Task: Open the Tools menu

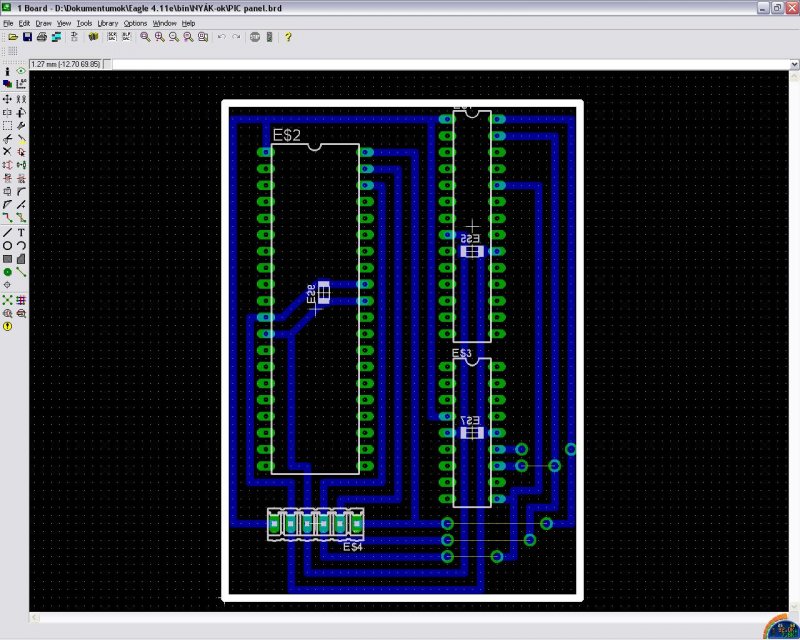Action: [84, 23]
